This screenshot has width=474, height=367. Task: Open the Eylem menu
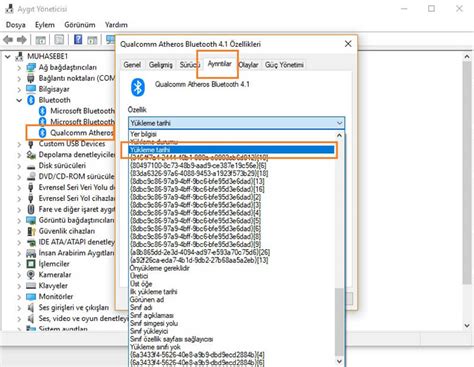click(45, 25)
